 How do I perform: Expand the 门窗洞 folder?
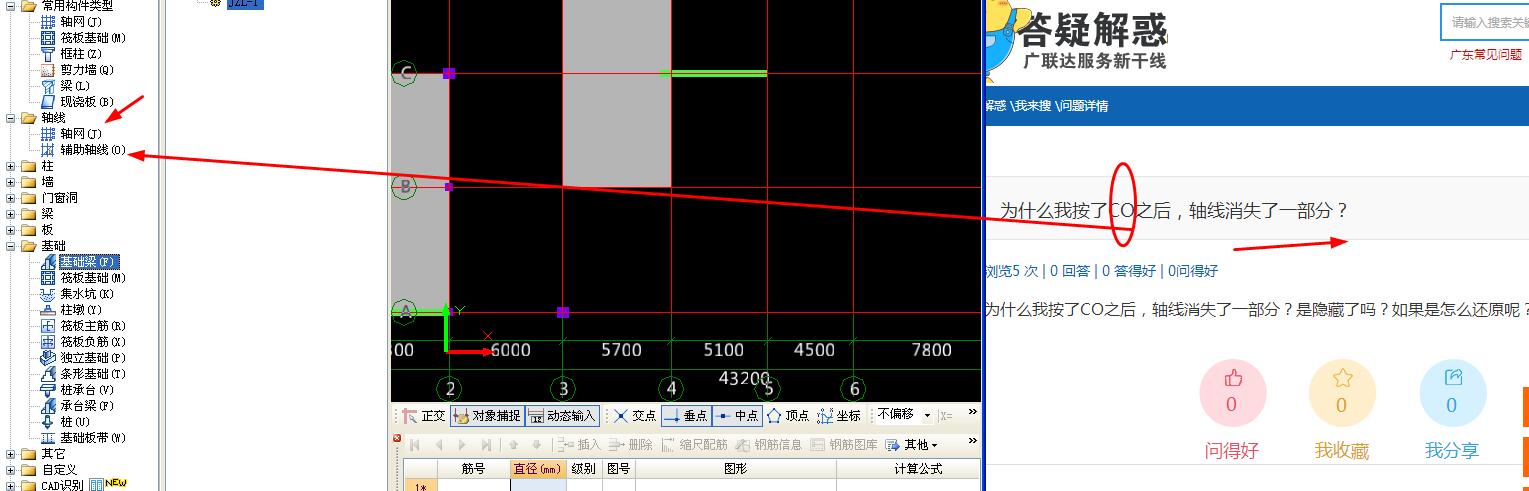[10, 198]
